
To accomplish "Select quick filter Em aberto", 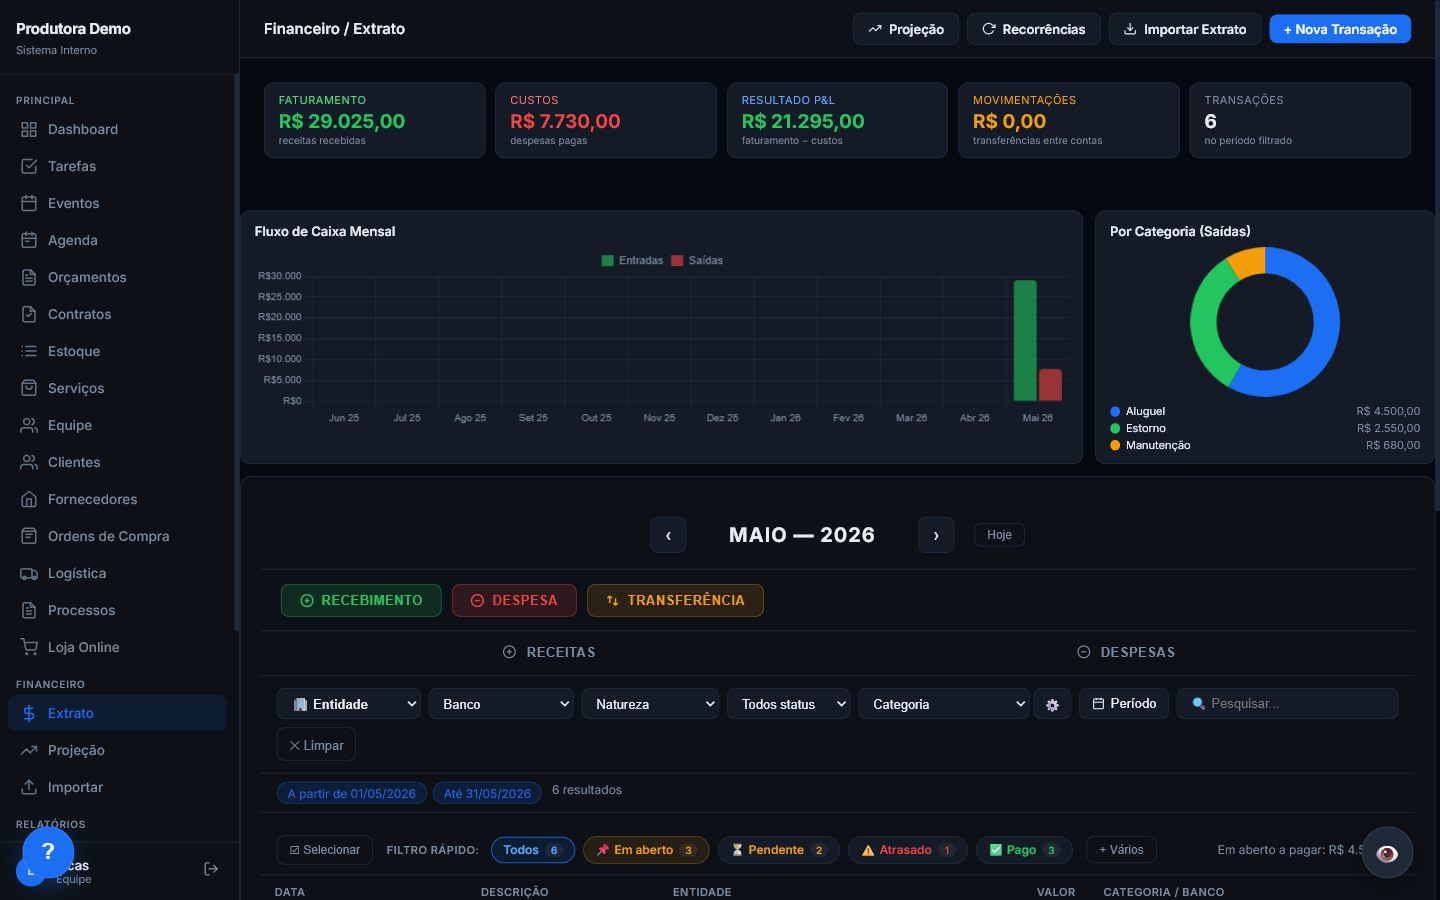I will pyautogui.click(x=646, y=850).
